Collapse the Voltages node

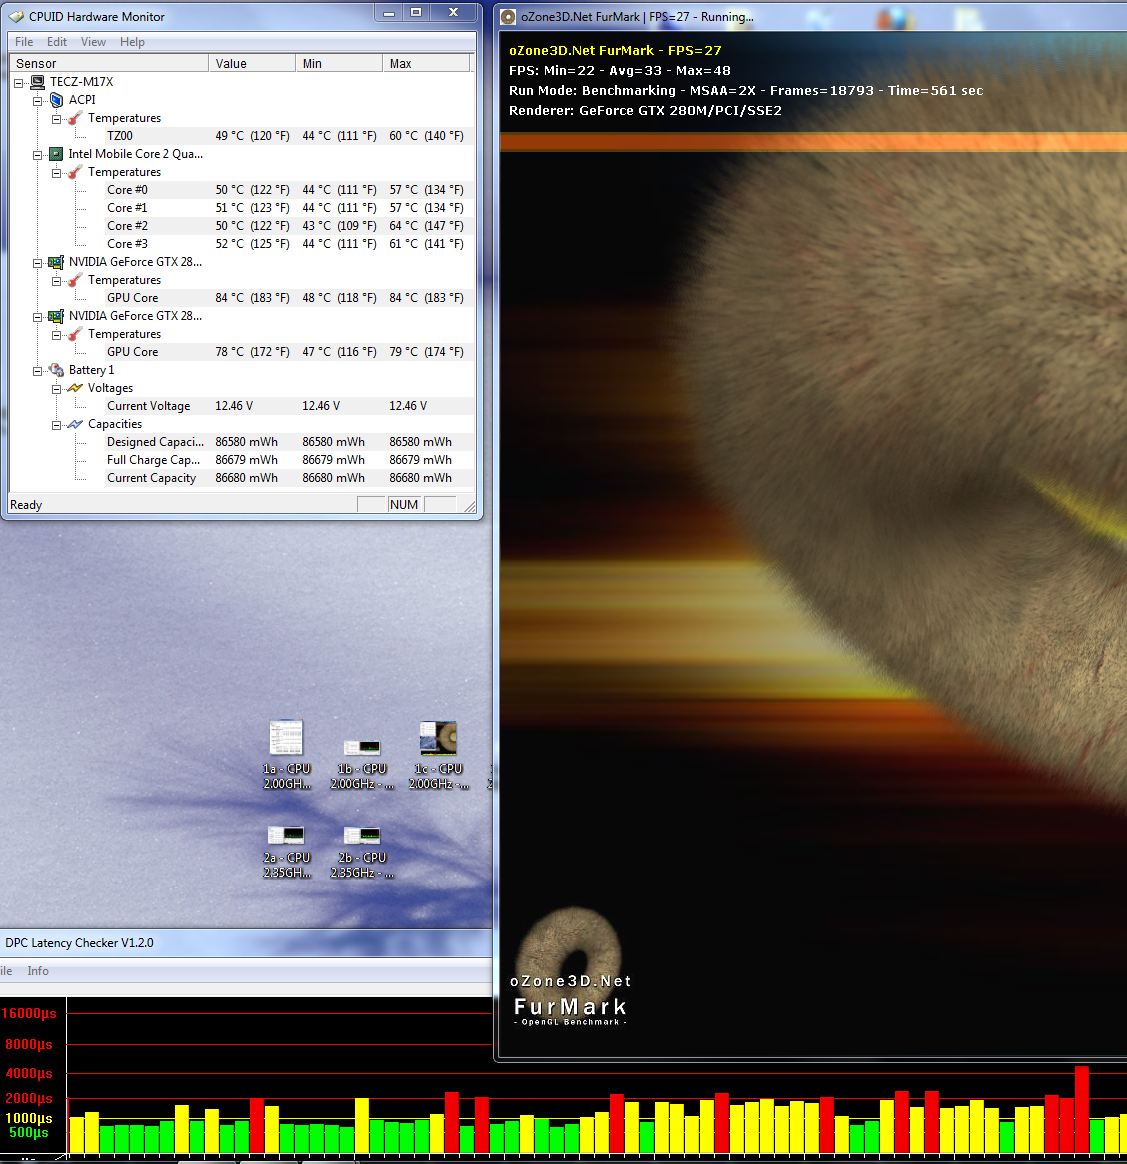56,389
